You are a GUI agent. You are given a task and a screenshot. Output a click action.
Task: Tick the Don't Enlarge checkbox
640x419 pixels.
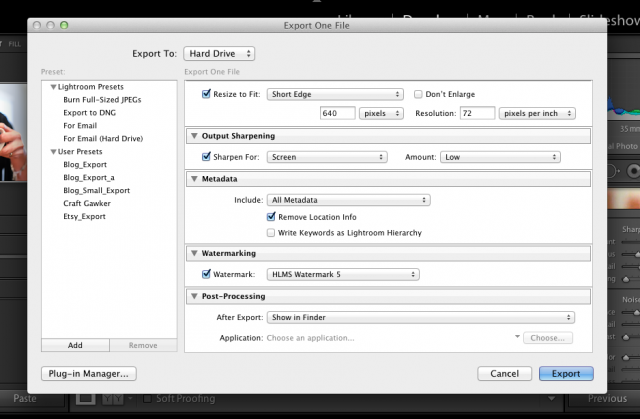418,94
